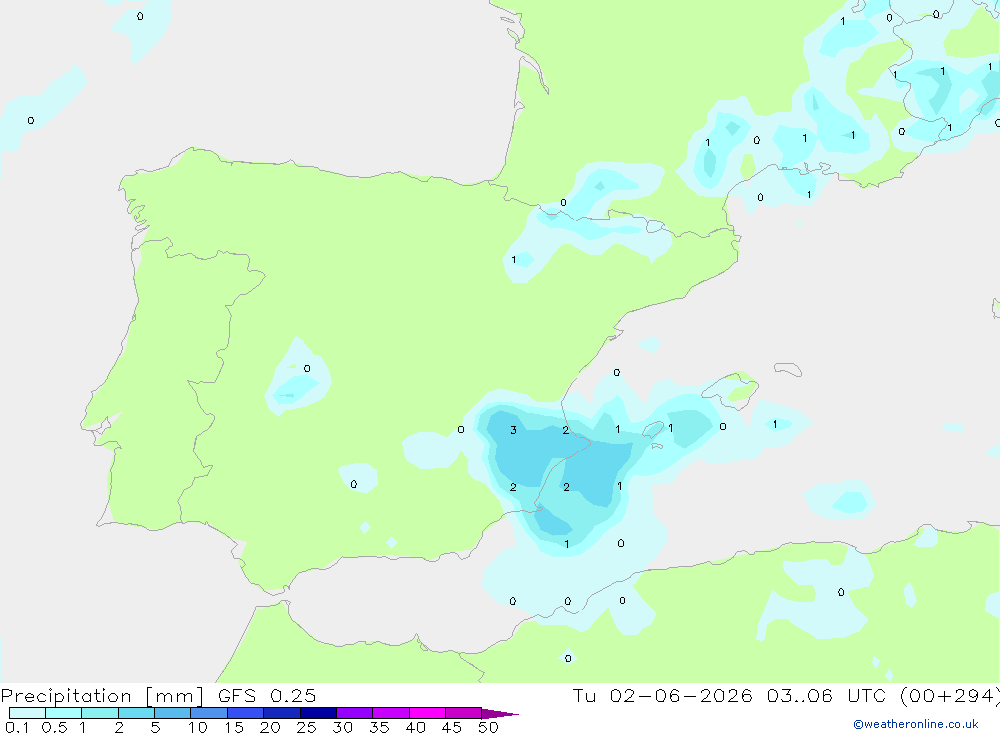This screenshot has height=733, width=1000.
Task: Select the 0.1–0.5 mm legend color swatch
Action: point(27,713)
